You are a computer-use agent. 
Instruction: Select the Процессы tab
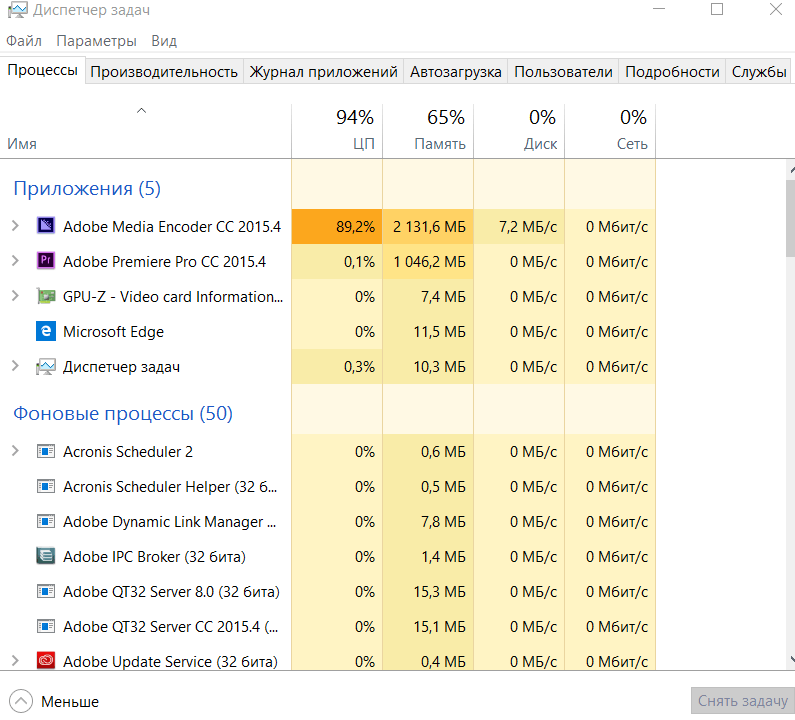coord(43,70)
